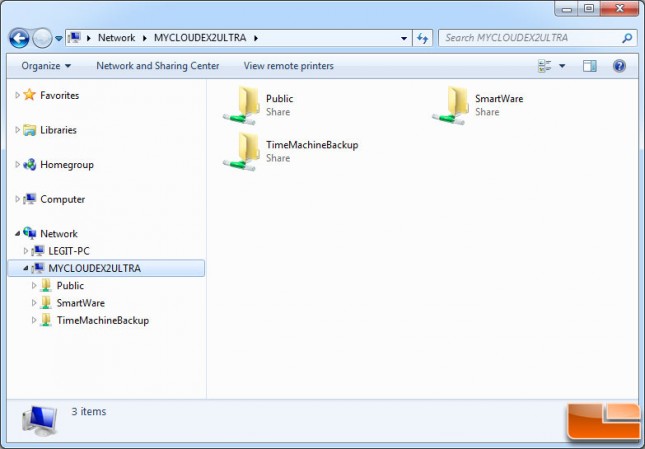
Task: Click the MYCLOUDEX2ULTRA computer icon in tree
Action: click(38, 268)
